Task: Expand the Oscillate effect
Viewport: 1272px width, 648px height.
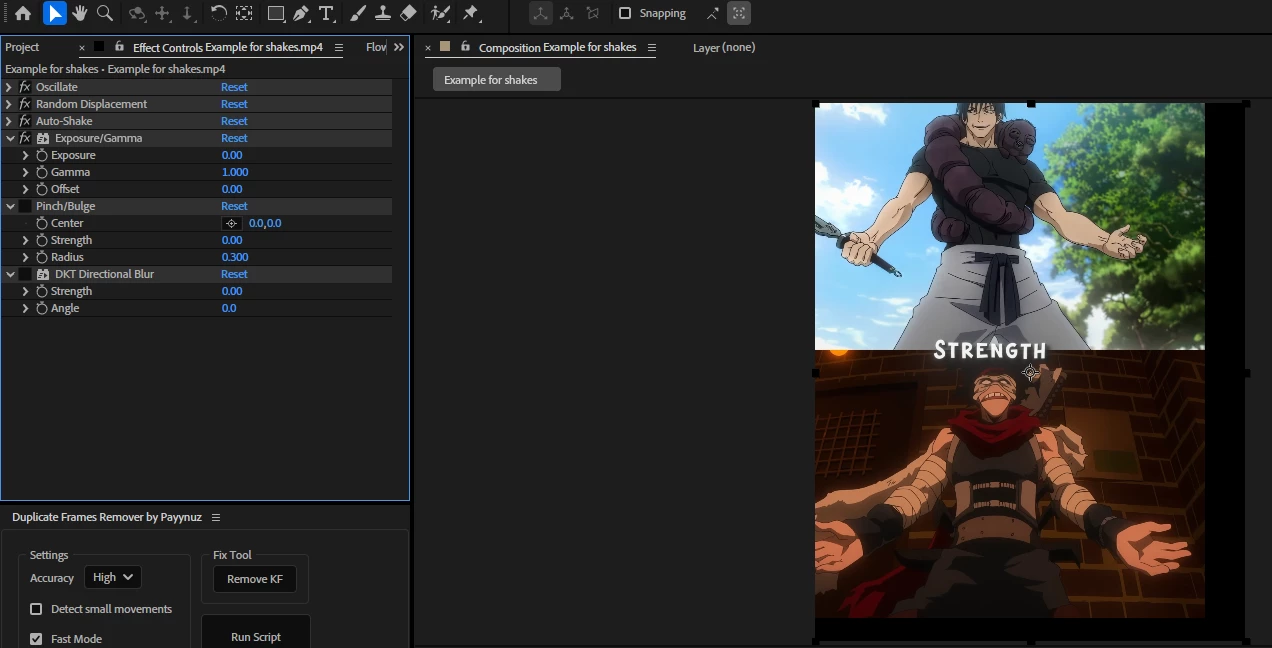Action: click(9, 87)
